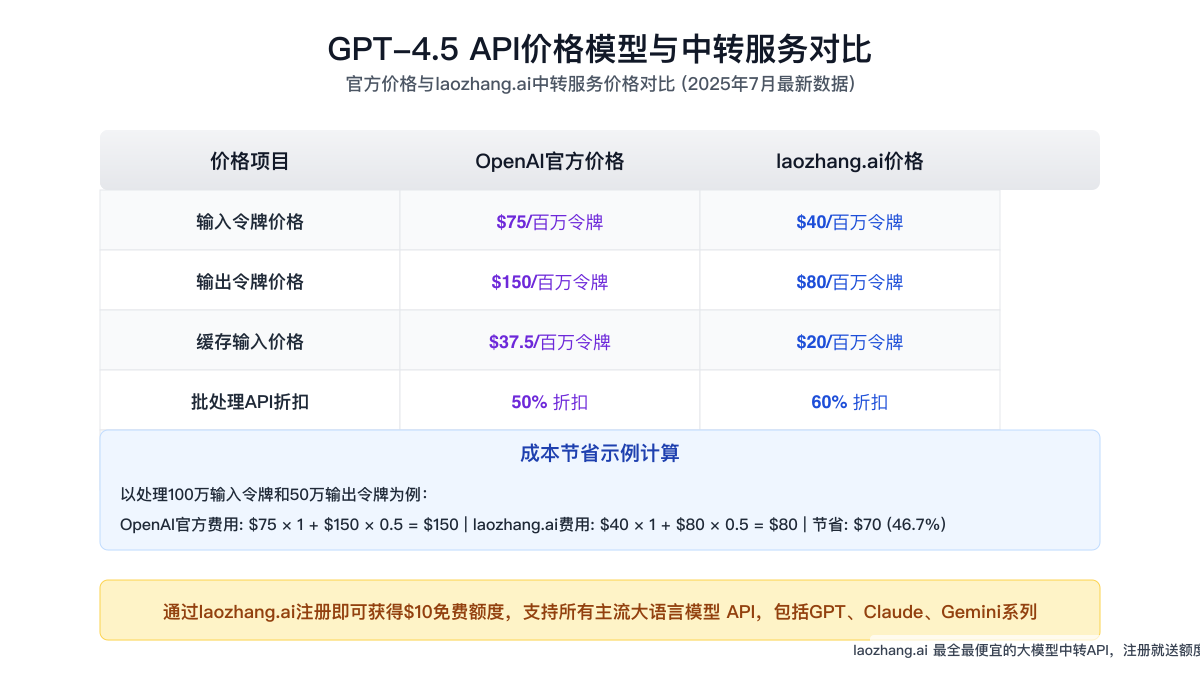Click the cost calculation line starting 'OpenAI官方费用'
Screen dimensions: 1200x675
[533, 524]
